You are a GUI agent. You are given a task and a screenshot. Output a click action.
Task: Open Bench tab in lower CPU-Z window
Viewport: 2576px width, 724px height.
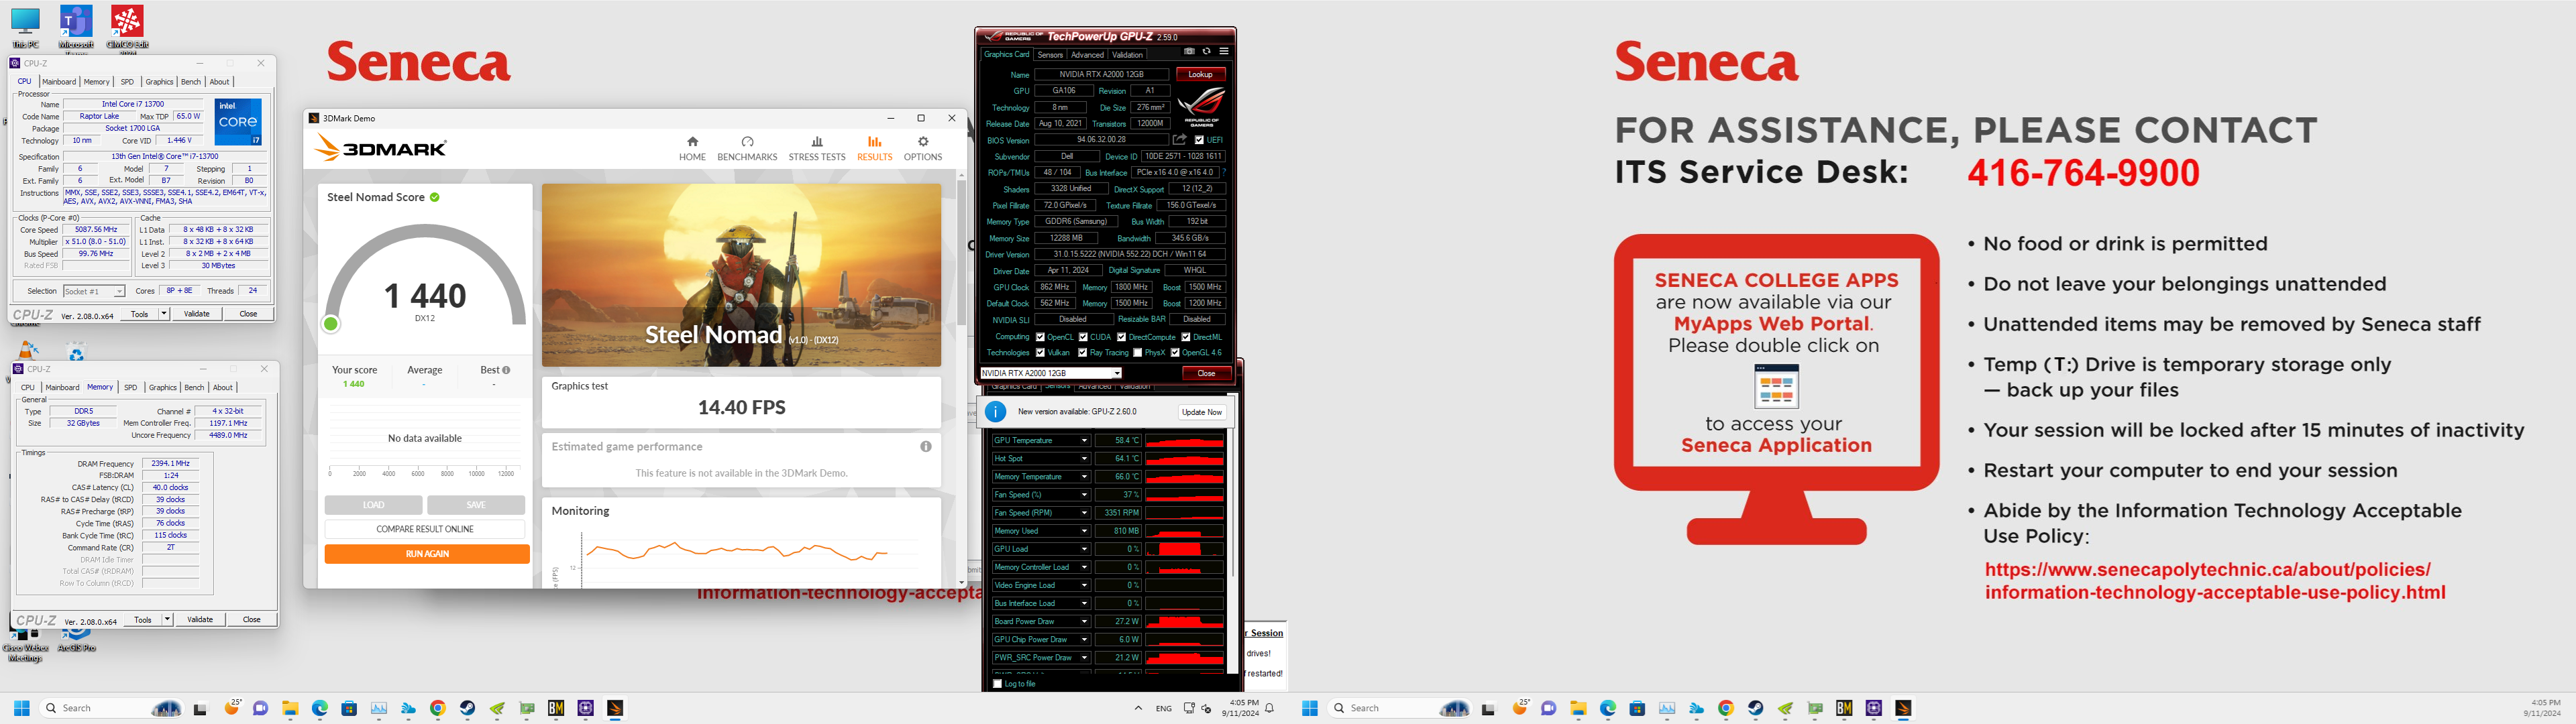coord(194,388)
